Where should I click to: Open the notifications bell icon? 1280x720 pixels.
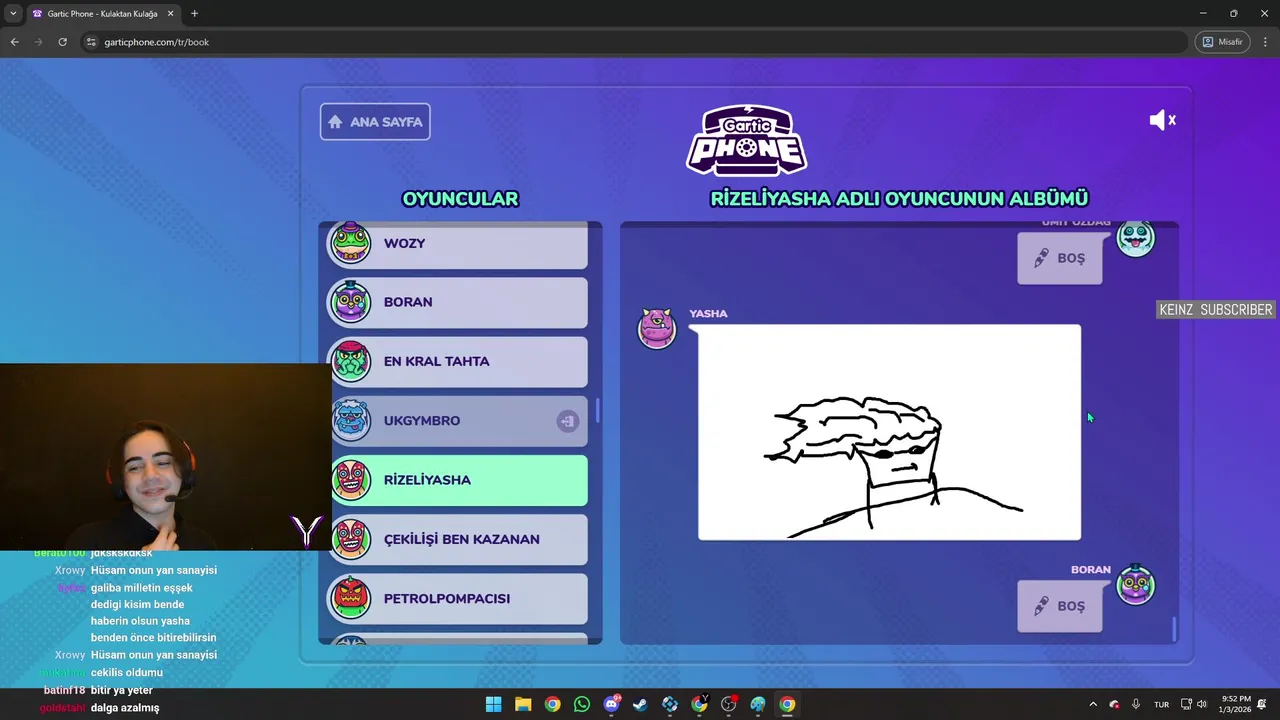click(1264, 704)
